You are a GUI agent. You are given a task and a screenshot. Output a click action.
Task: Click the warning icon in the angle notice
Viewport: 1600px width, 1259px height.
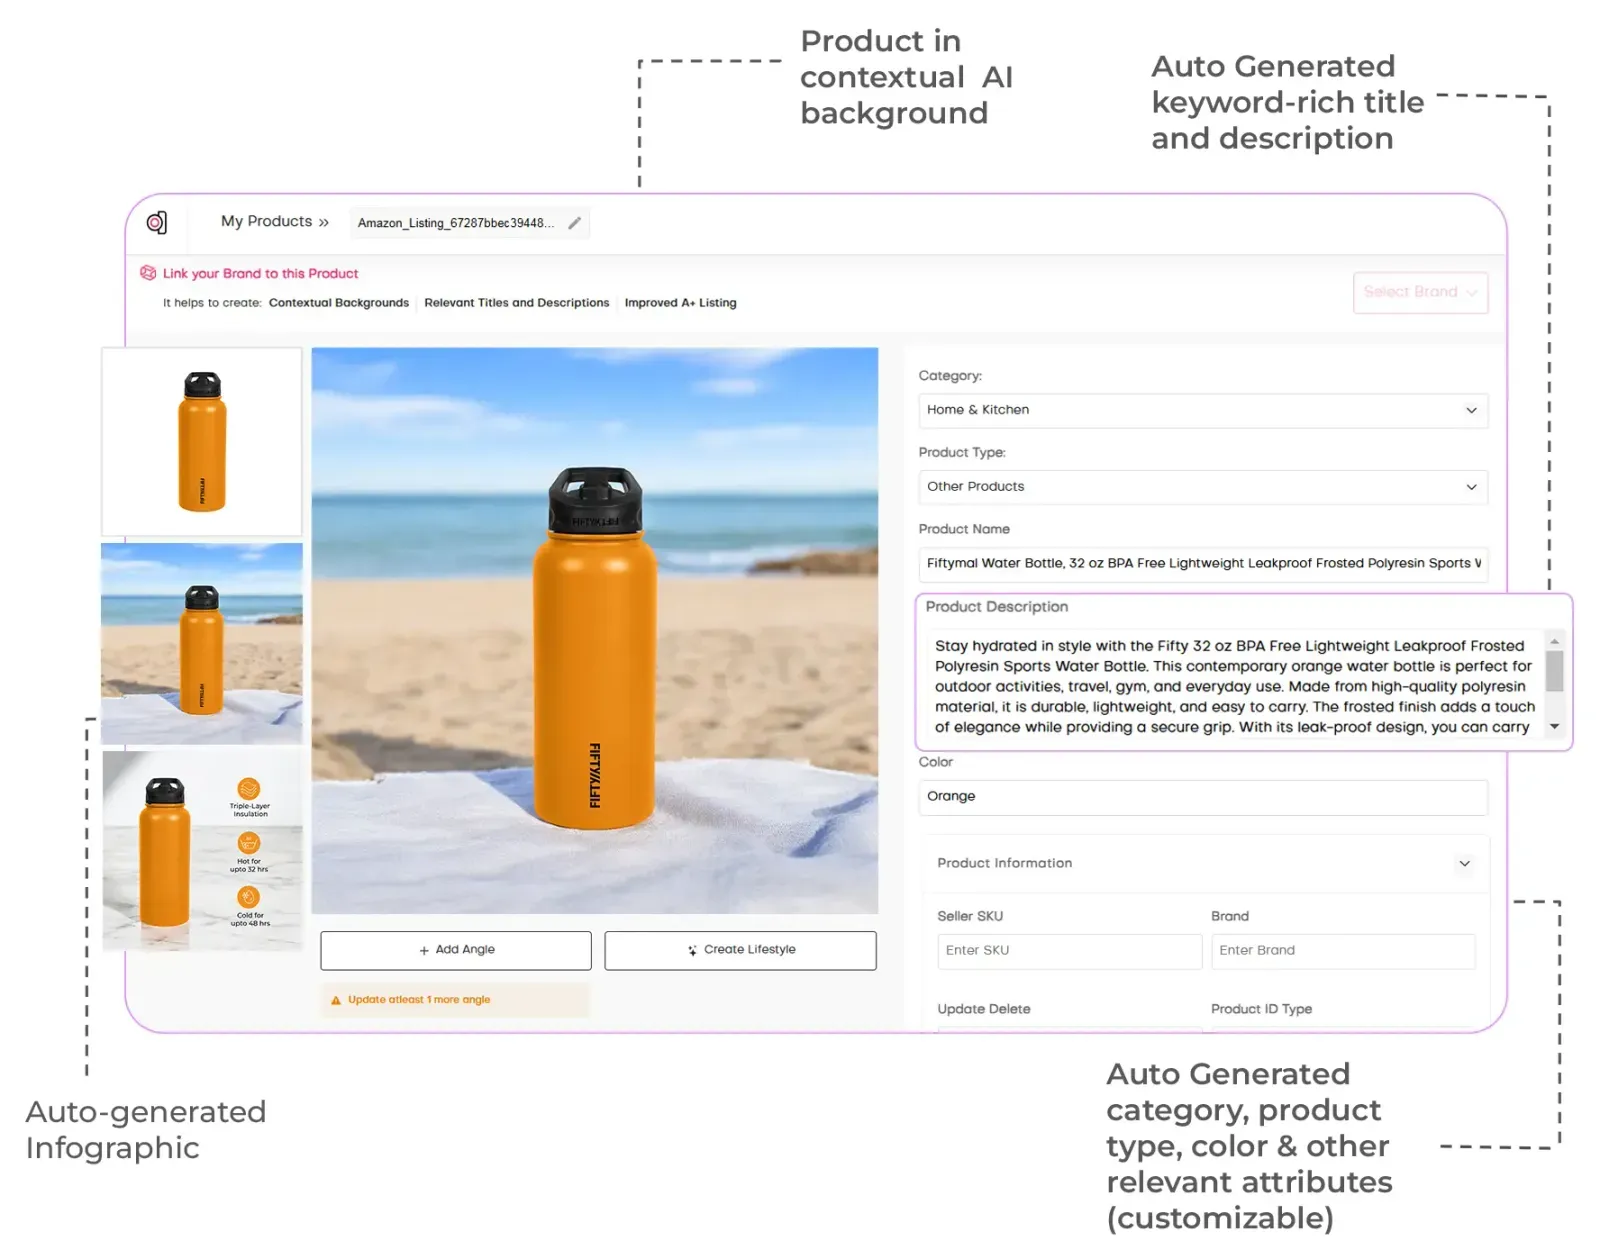click(x=336, y=1000)
